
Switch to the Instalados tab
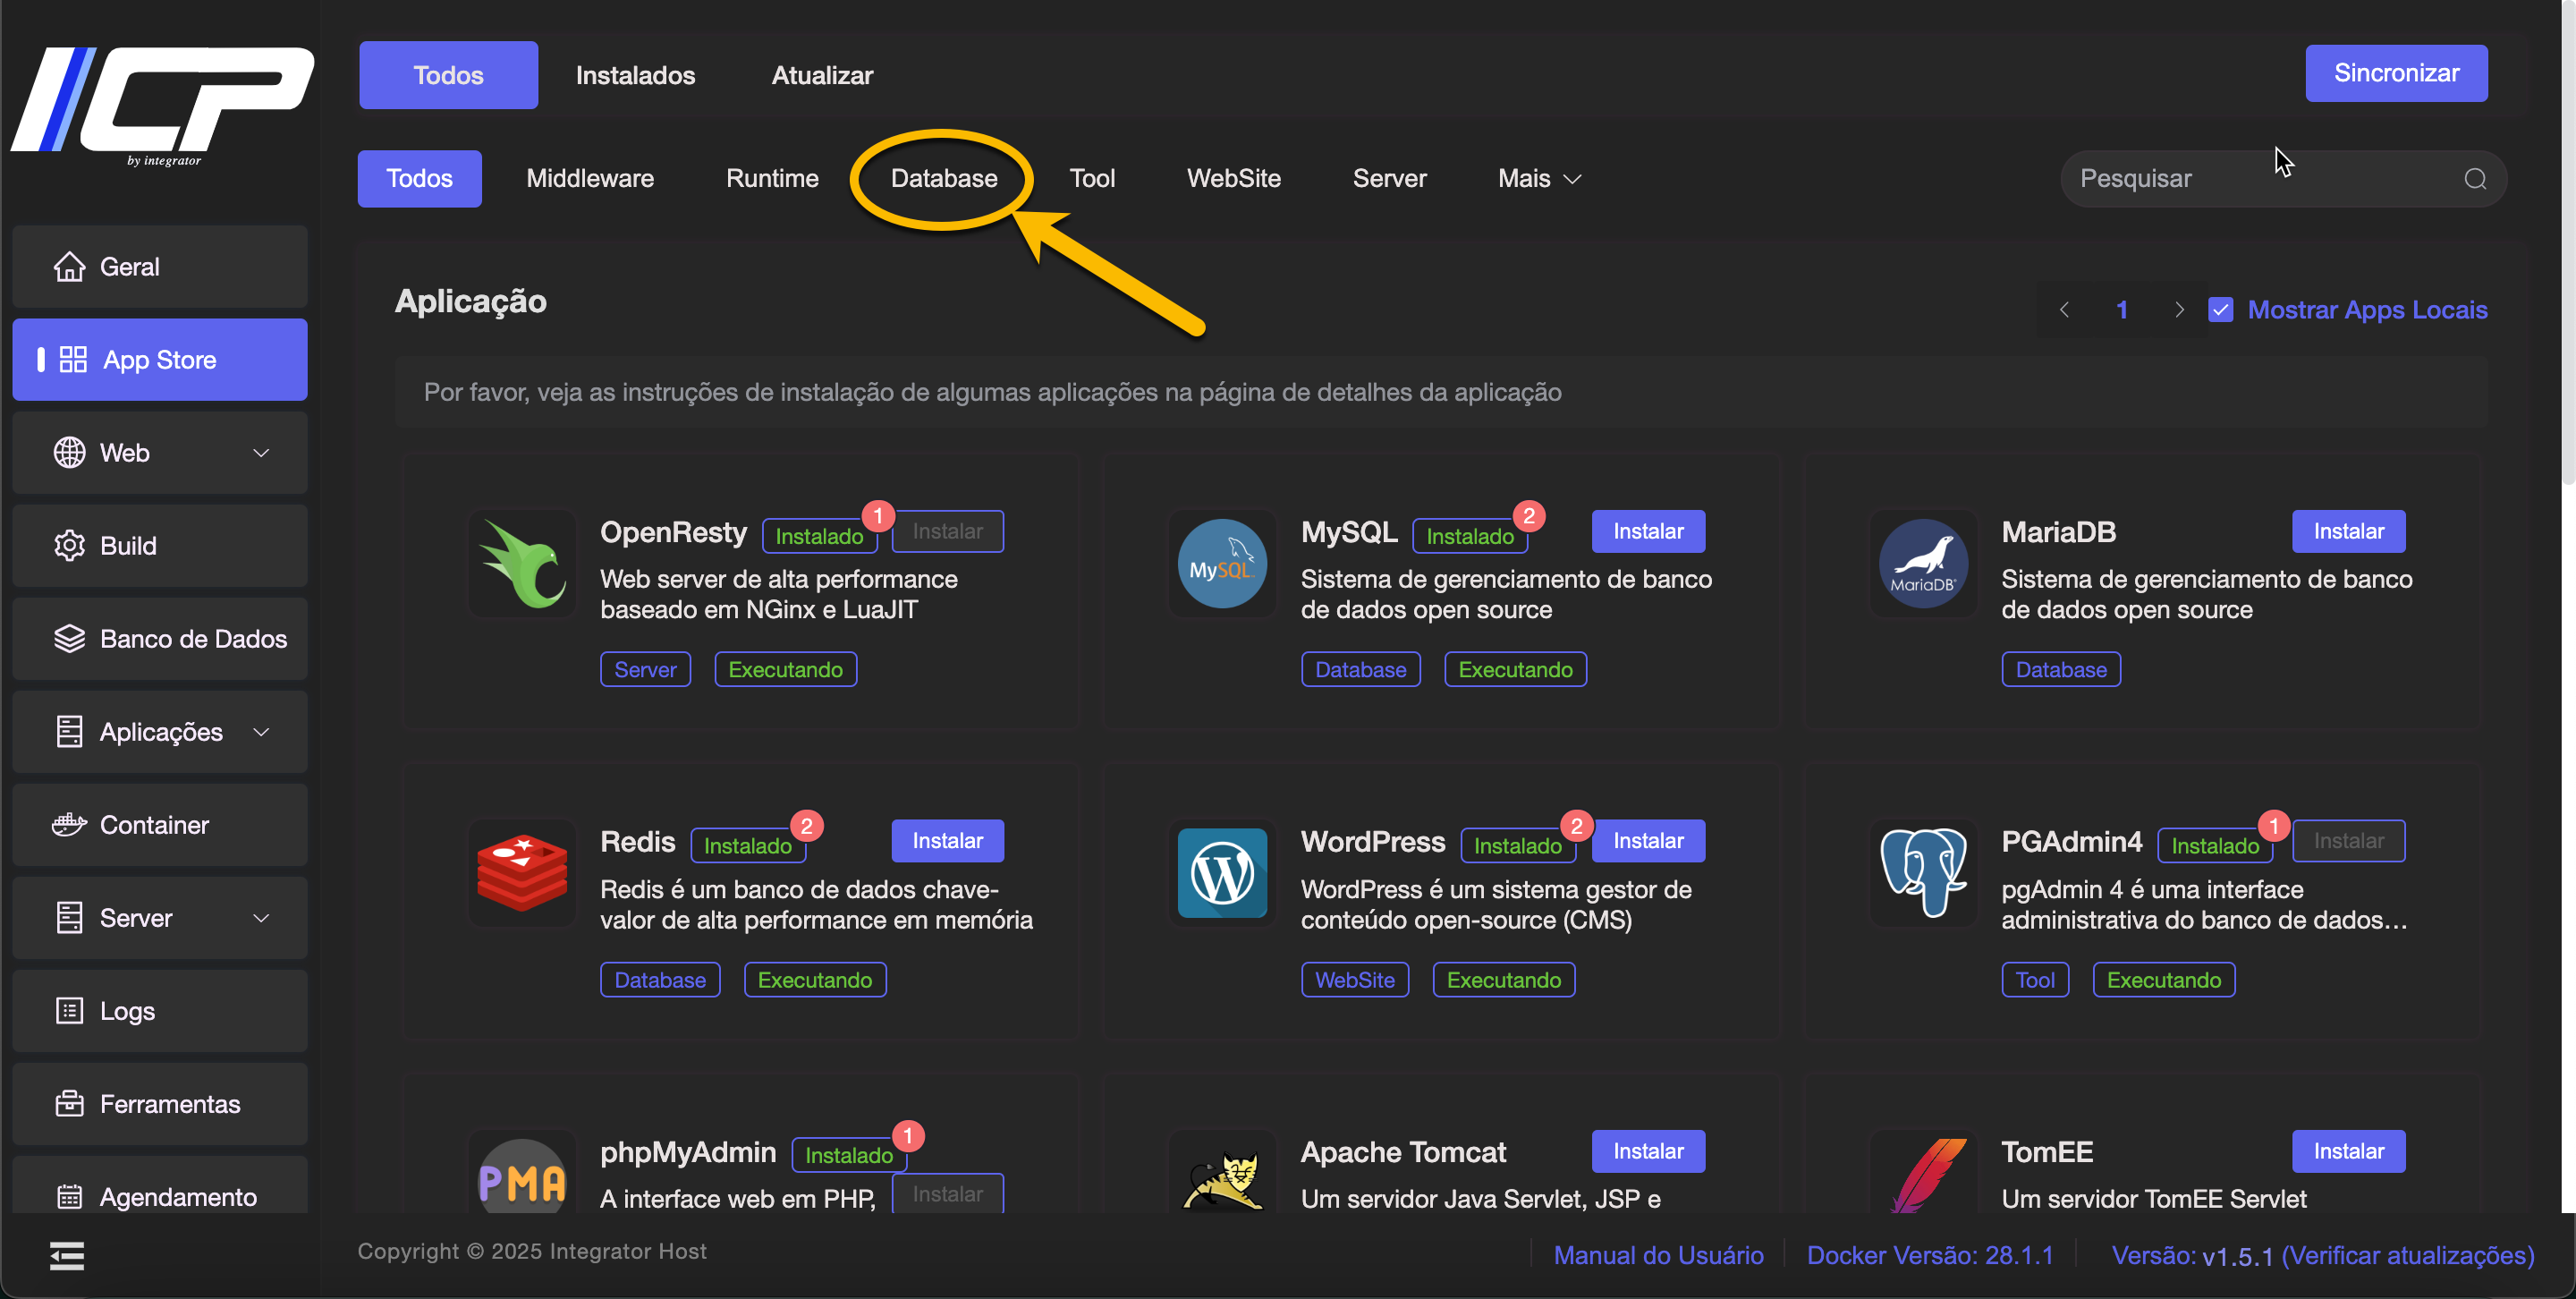tap(635, 75)
